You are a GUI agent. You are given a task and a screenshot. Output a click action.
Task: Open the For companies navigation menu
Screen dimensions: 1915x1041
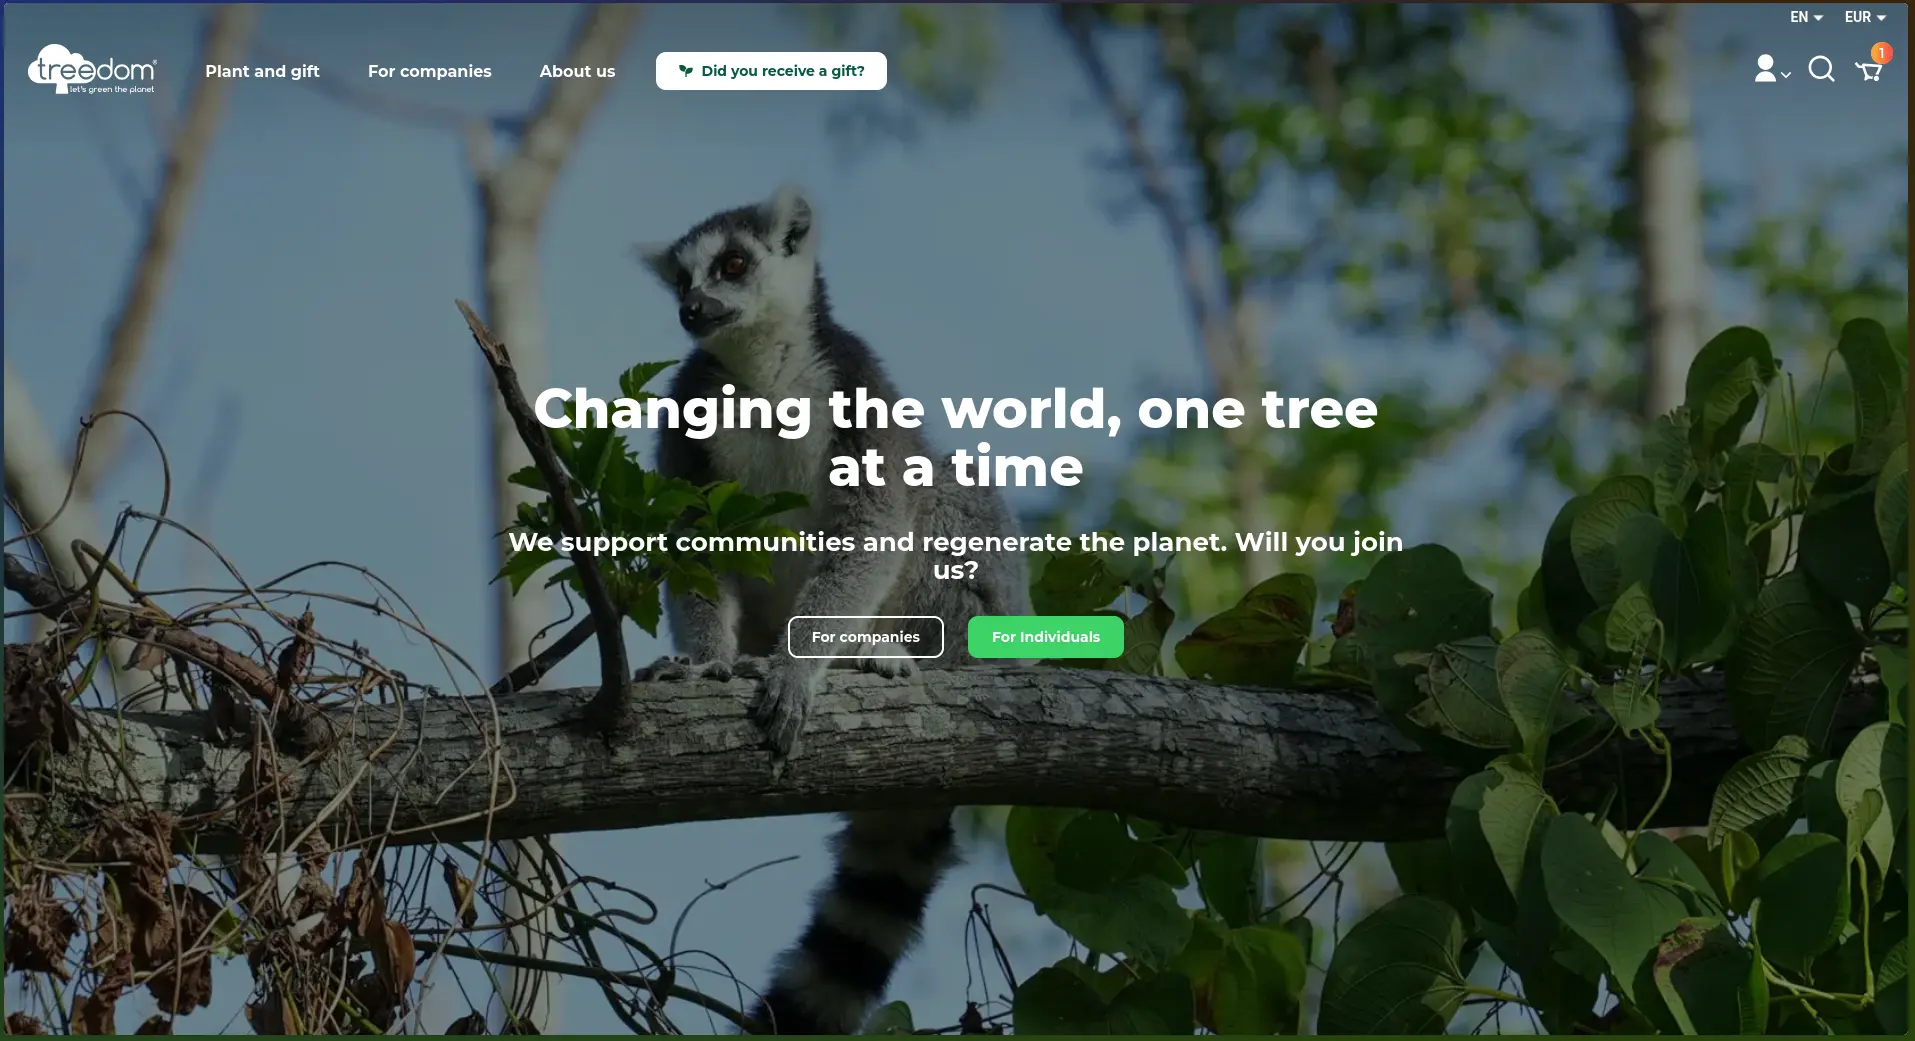coord(429,71)
